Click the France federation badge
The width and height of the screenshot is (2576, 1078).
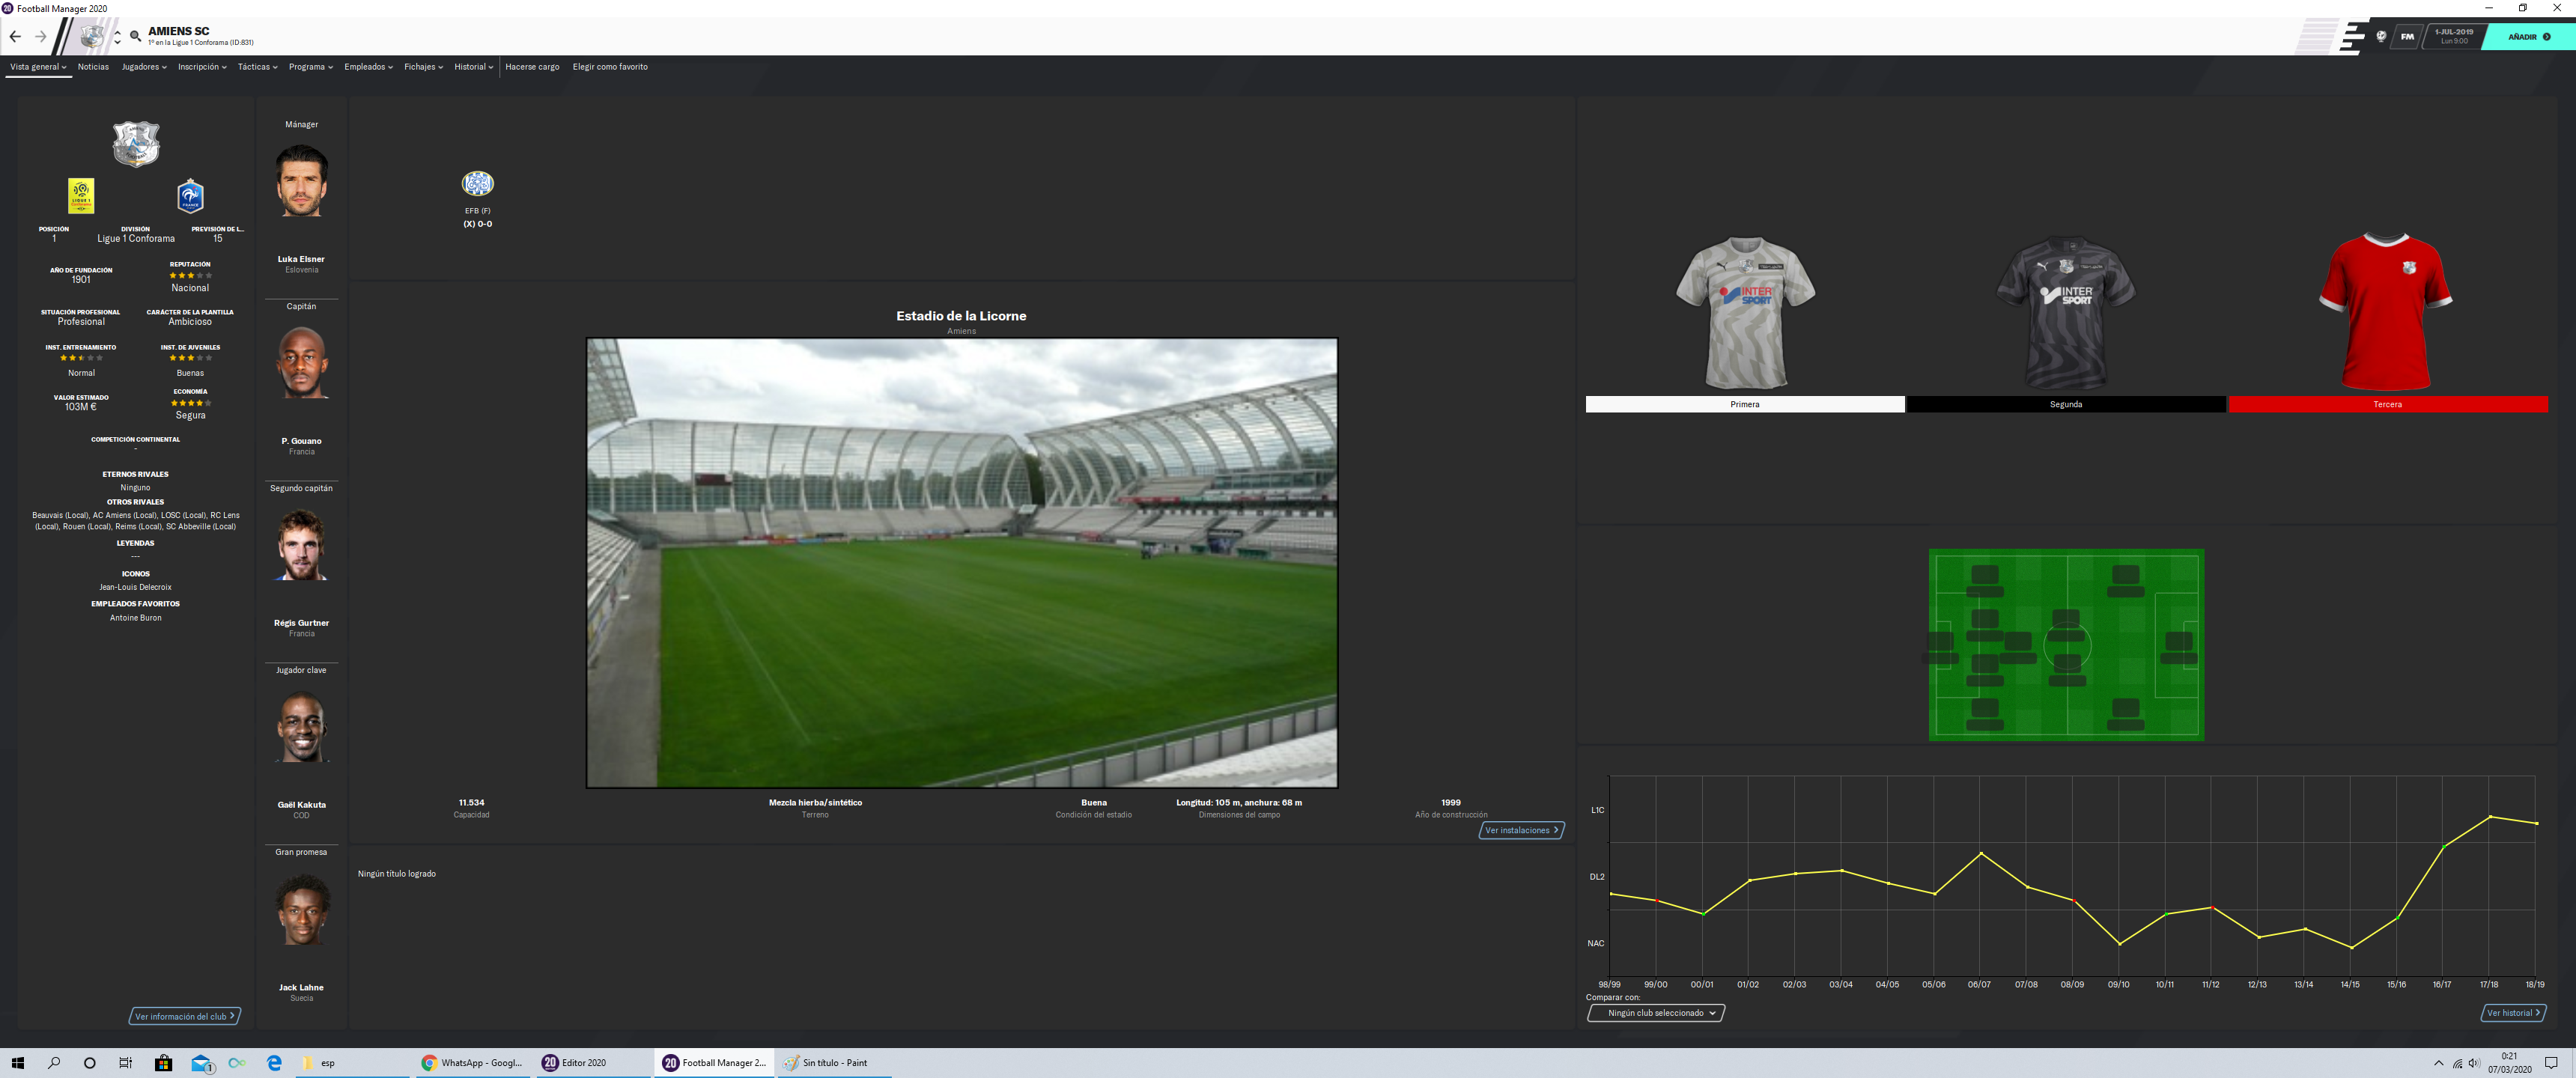(190, 196)
